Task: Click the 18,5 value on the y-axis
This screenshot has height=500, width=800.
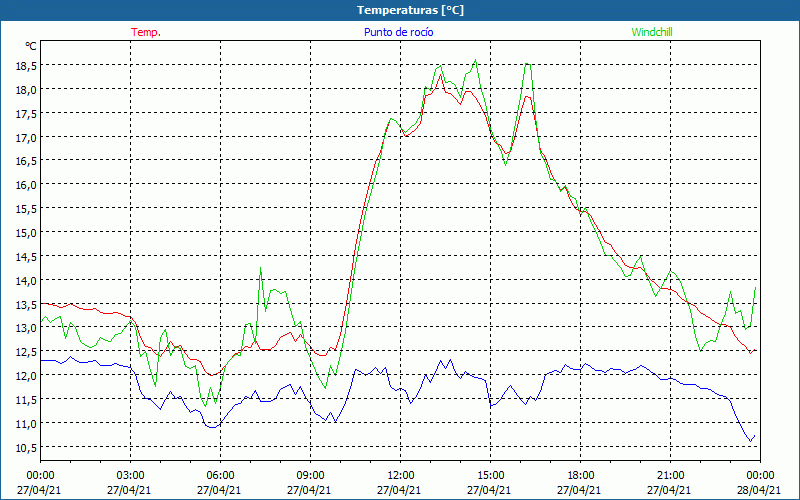Action: coord(26,65)
